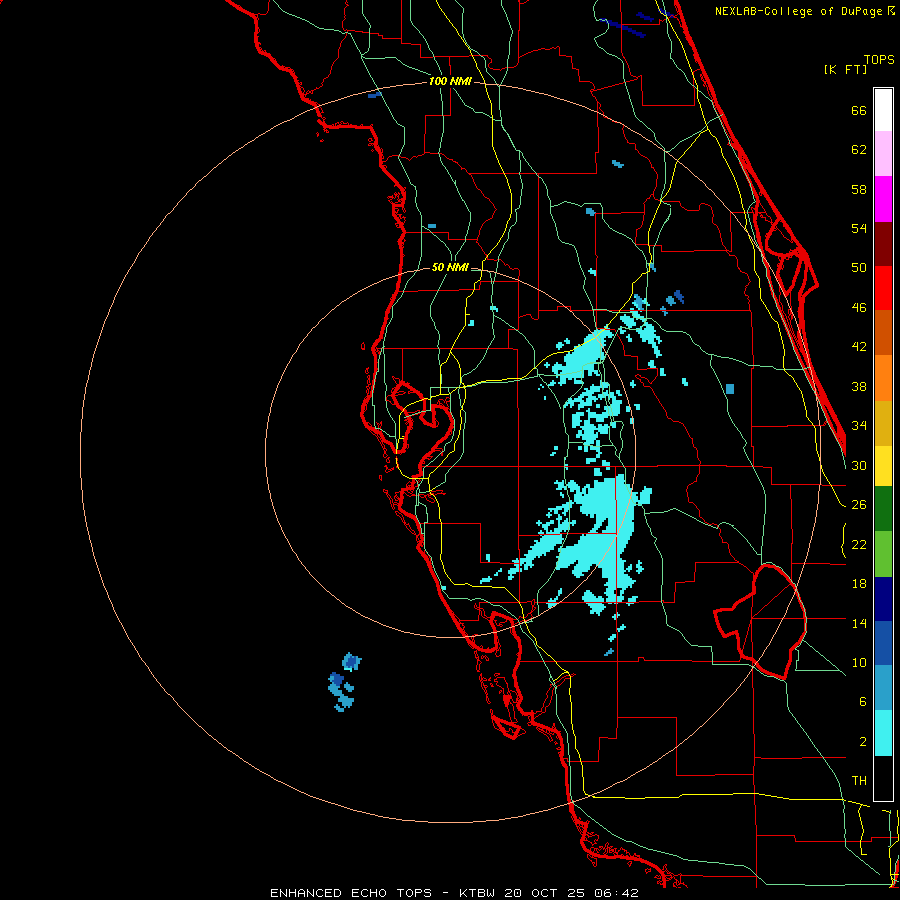Click the blue offshore echo cluster in the Gulf

[x=344, y=682]
